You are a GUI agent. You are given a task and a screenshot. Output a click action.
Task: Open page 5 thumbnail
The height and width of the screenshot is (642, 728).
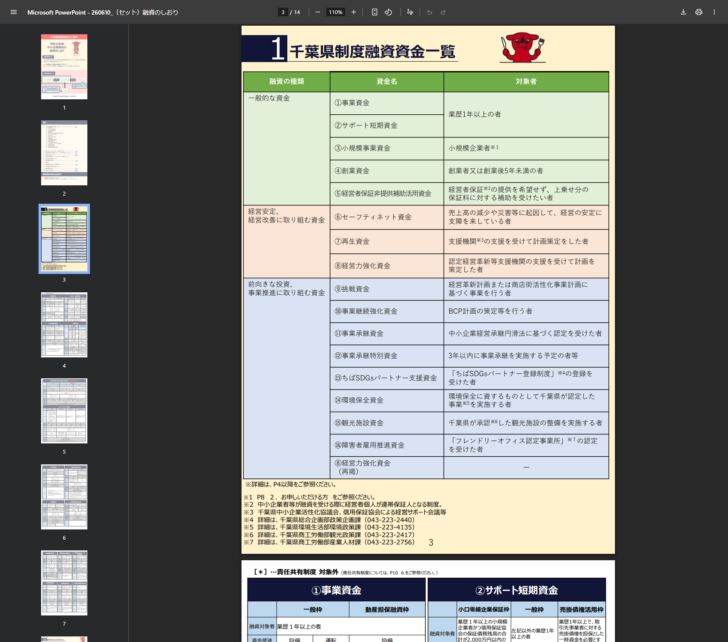pos(64,411)
